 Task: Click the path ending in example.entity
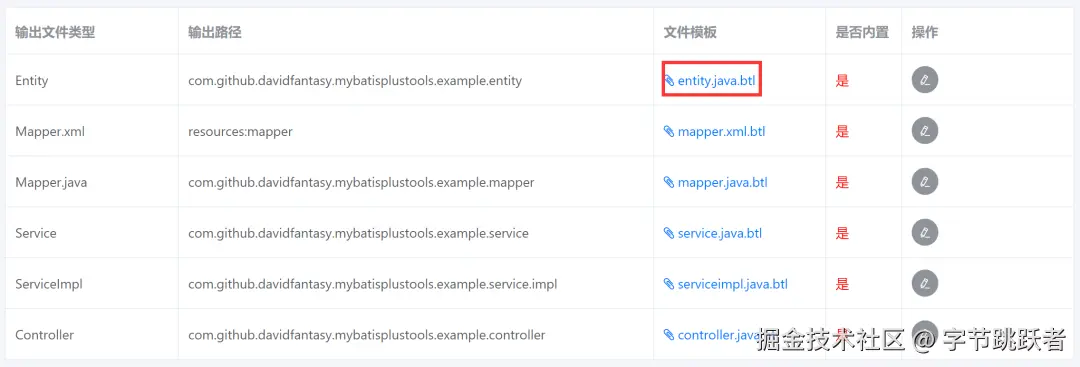(x=355, y=81)
